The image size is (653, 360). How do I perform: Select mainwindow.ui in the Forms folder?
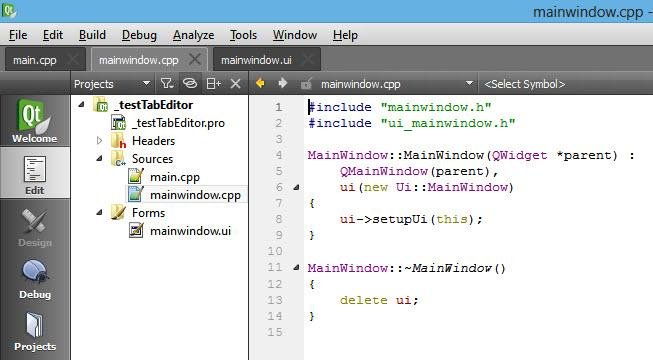click(x=190, y=231)
